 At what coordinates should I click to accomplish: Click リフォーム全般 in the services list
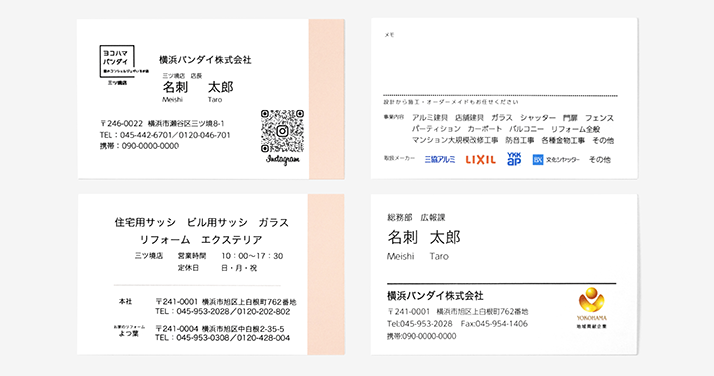[576, 129]
